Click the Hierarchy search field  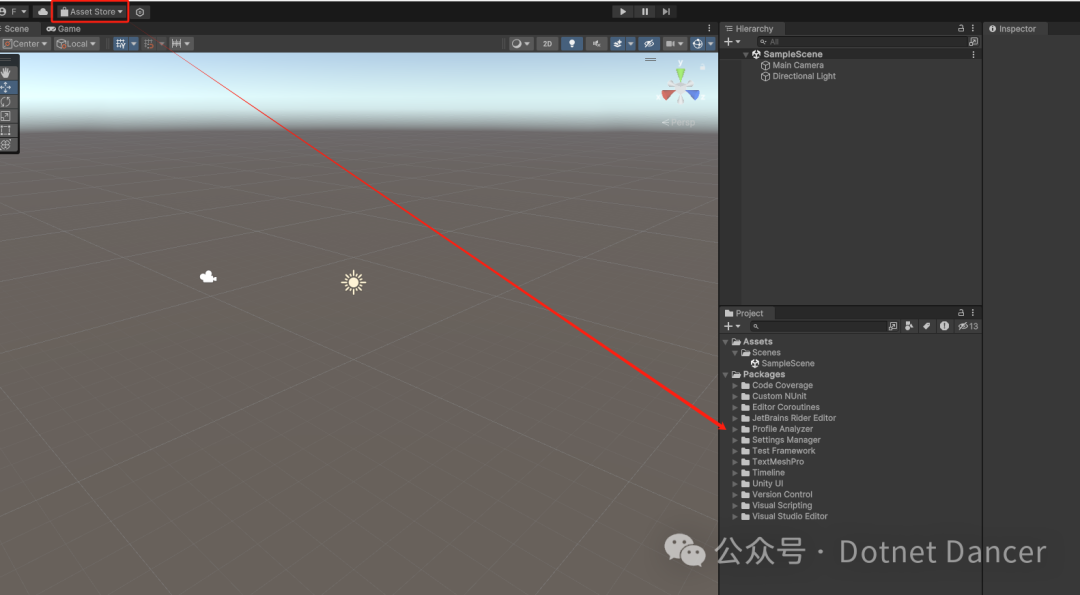pyautogui.click(x=862, y=41)
